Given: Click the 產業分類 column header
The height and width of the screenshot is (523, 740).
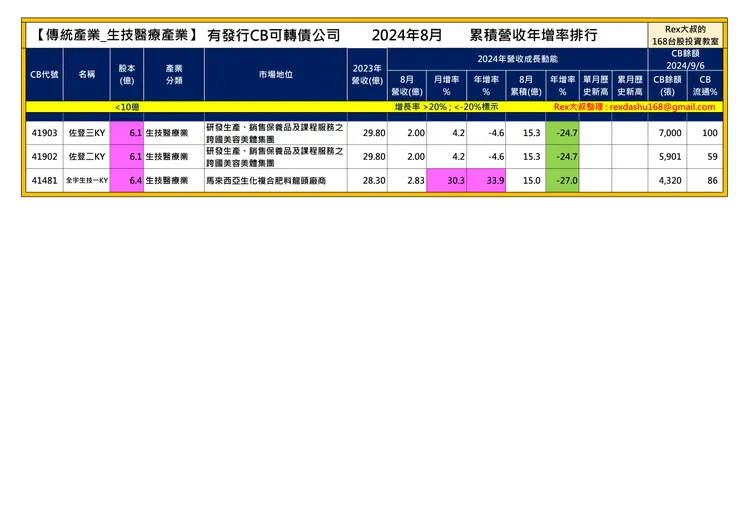Looking at the screenshot, I should (x=174, y=74).
